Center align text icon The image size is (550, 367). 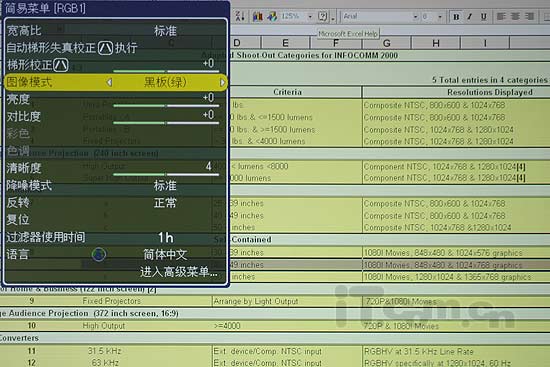pos(515,16)
